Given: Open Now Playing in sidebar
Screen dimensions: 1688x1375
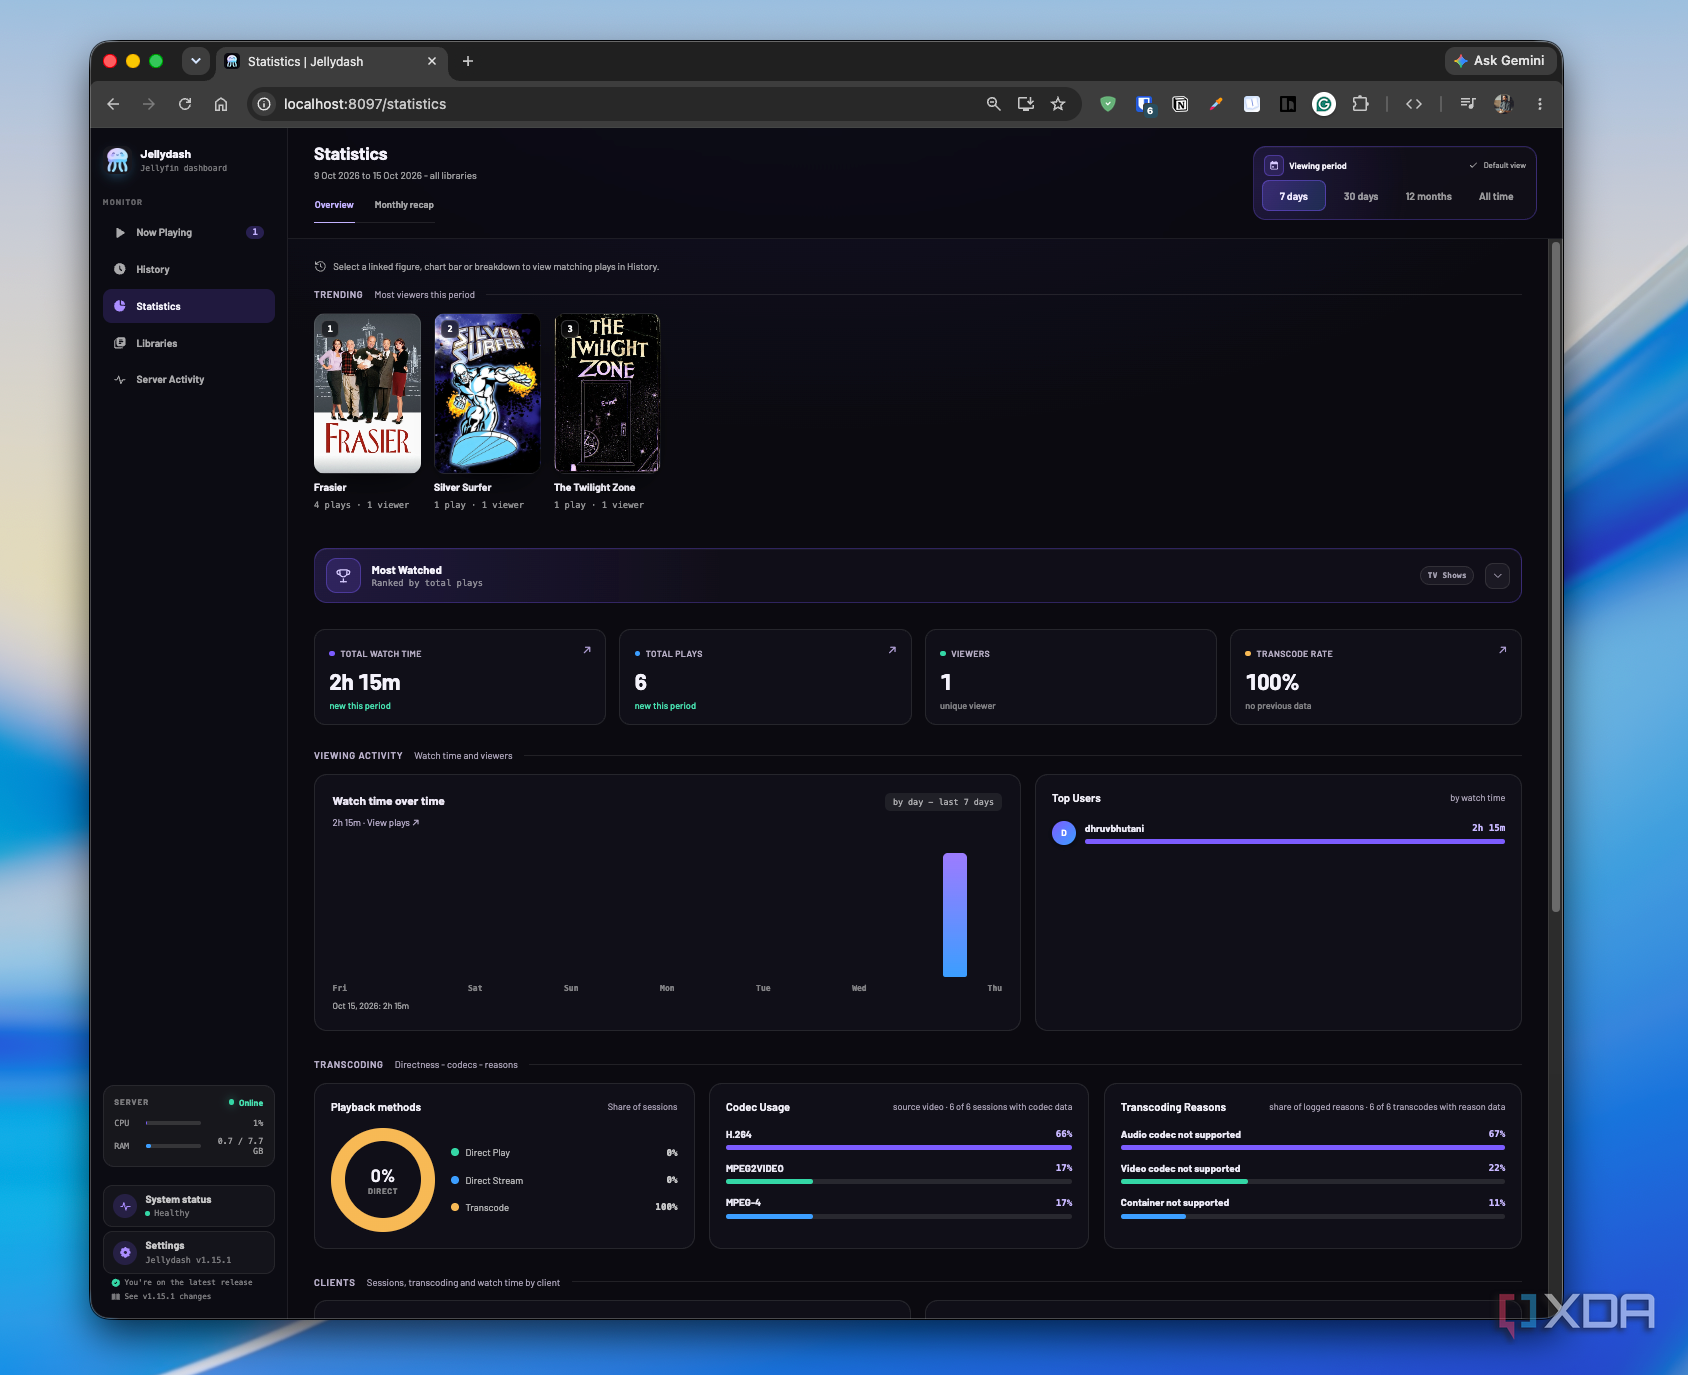Looking at the screenshot, I should (188, 232).
